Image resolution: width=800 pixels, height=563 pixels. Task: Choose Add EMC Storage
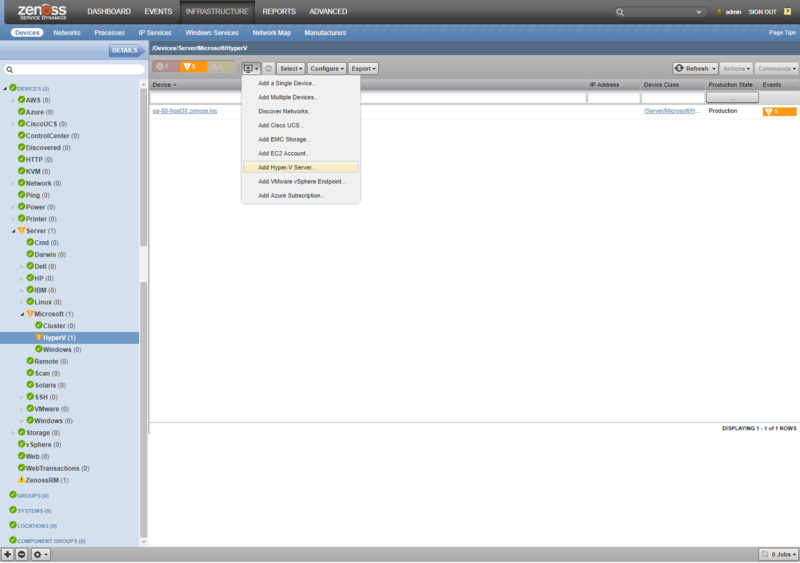pos(301,139)
